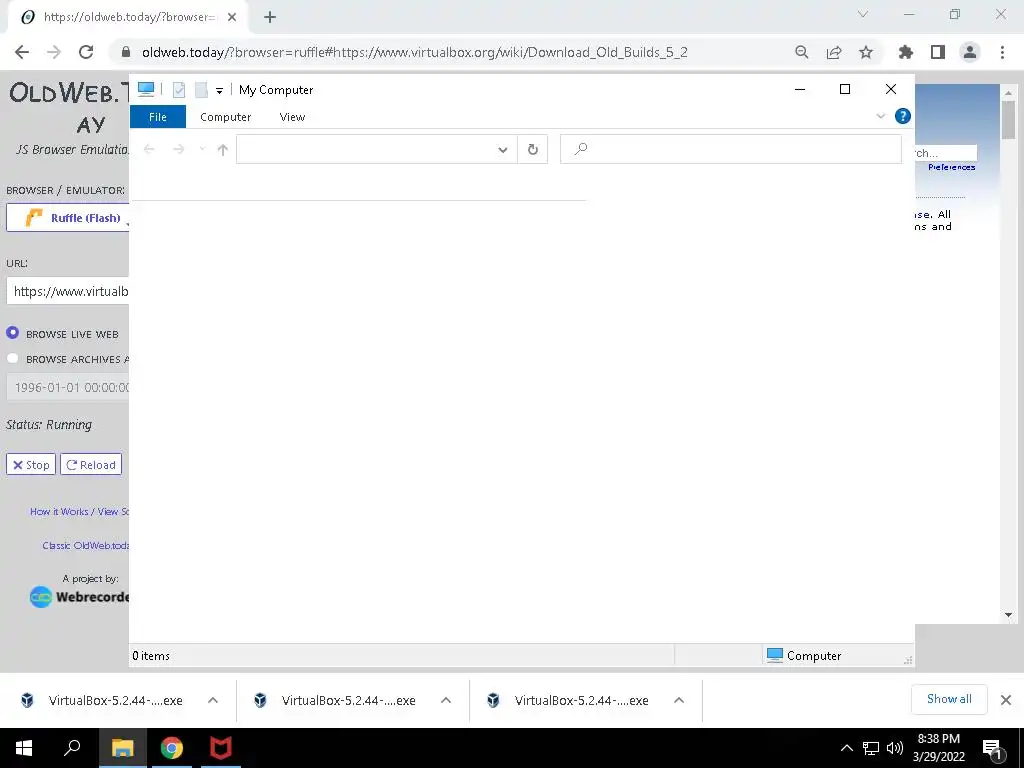Click the Properties quick access icon
Image resolution: width=1024 pixels, height=768 pixels.
[x=179, y=90]
